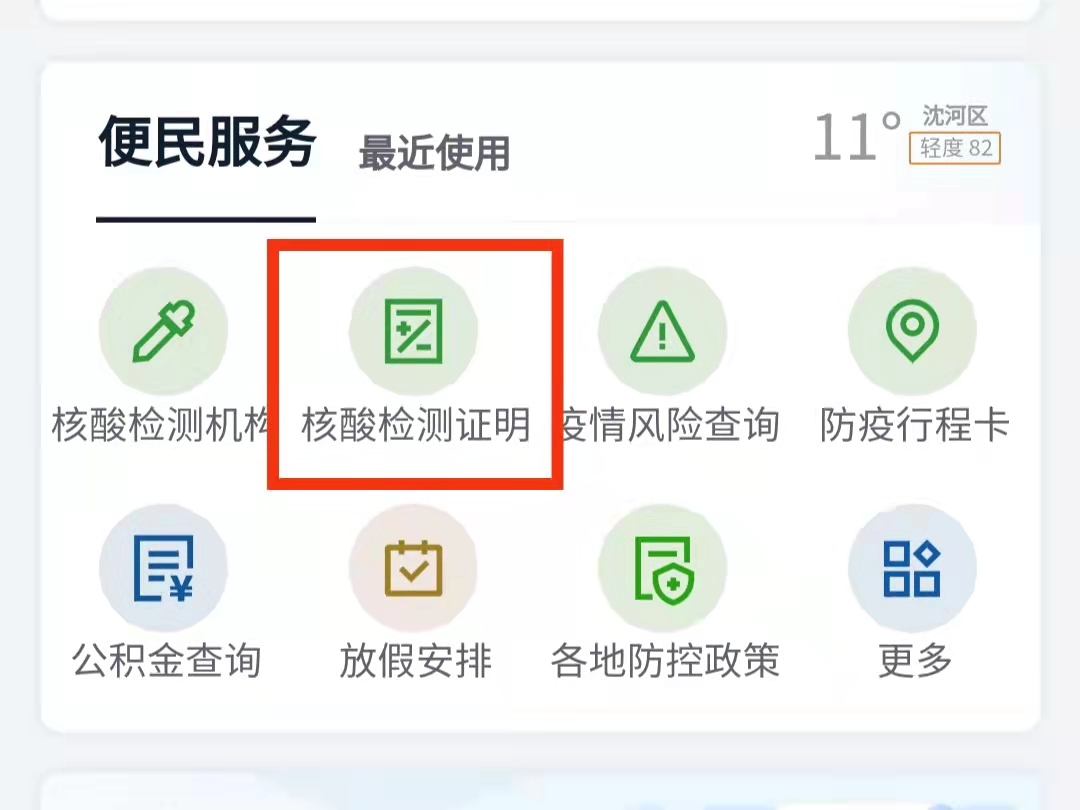Tap the 11° temperature reading
The width and height of the screenshot is (1080, 810).
coord(856,136)
